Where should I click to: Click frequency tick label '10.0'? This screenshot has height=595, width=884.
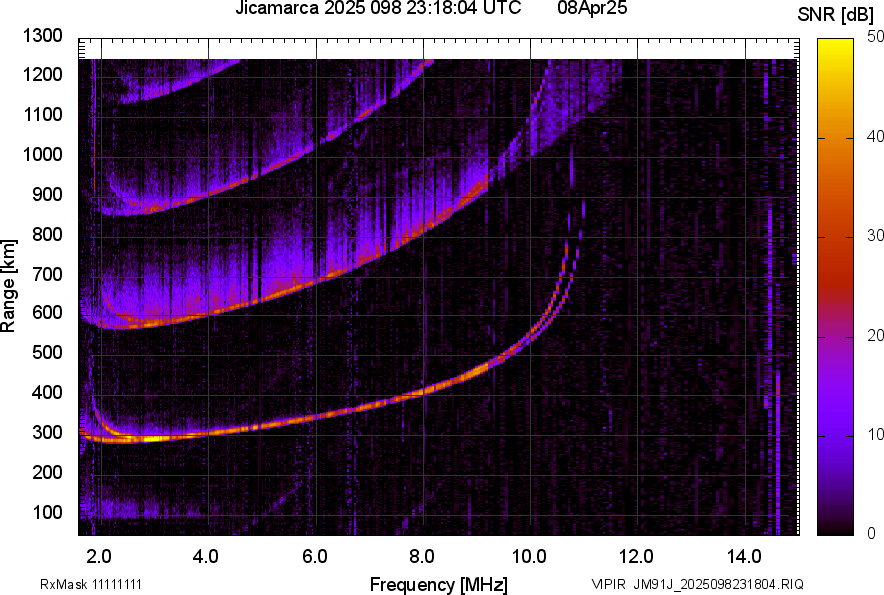529,557
